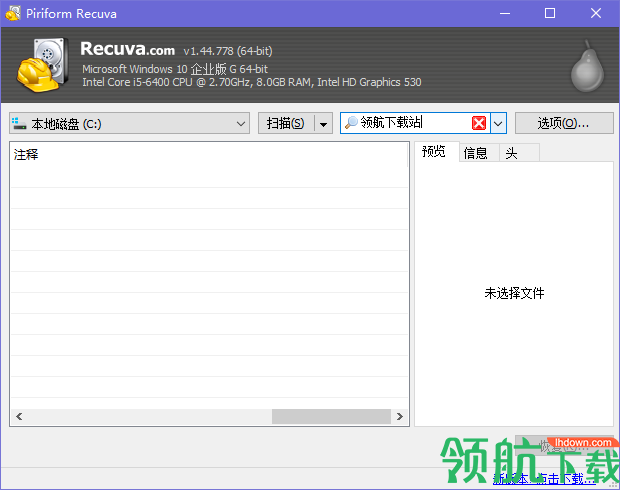
Task: Click the Recuva.com header title
Action: pos(127,49)
